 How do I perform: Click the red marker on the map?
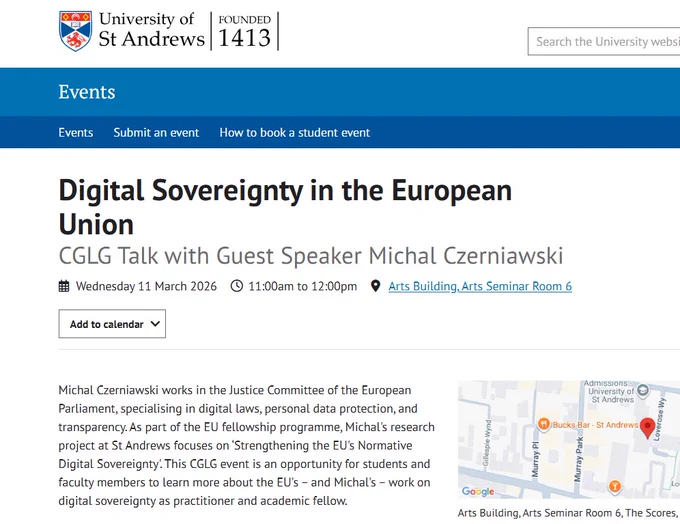pos(647,428)
